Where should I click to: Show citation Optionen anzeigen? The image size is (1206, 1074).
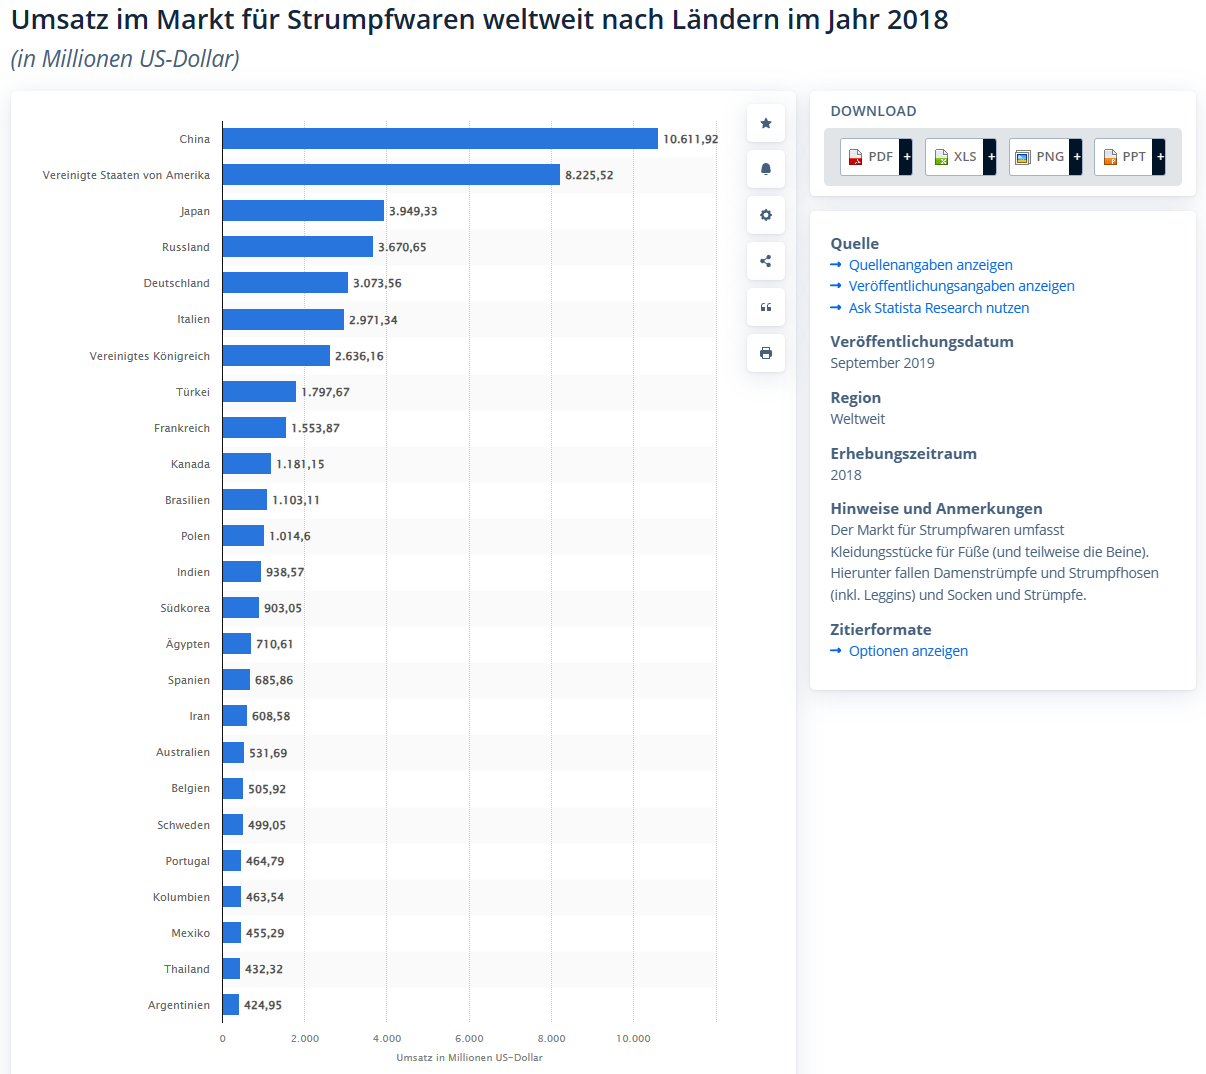click(x=908, y=651)
